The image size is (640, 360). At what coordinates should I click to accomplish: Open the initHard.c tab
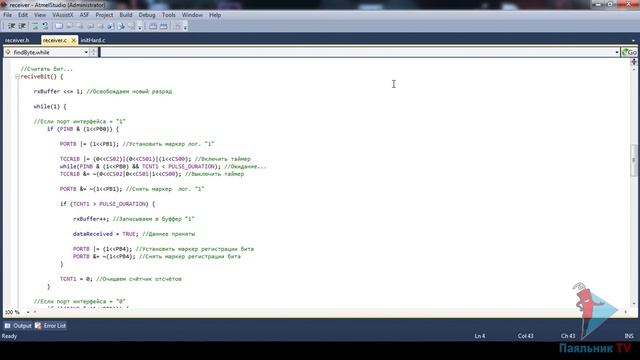pyautogui.click(x=93, y=40)
